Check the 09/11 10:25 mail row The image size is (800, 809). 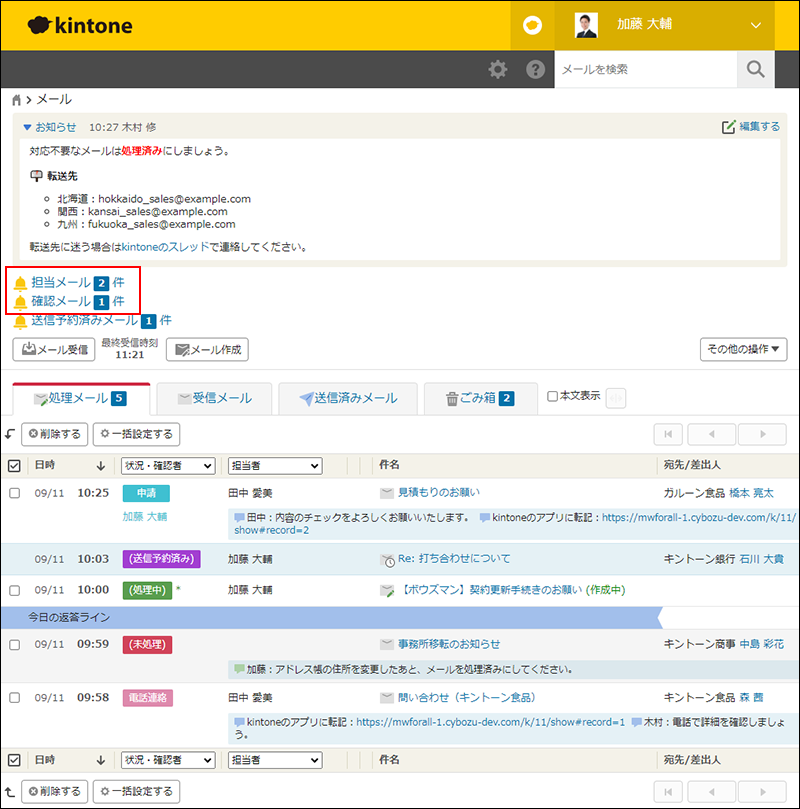[14, 493]
